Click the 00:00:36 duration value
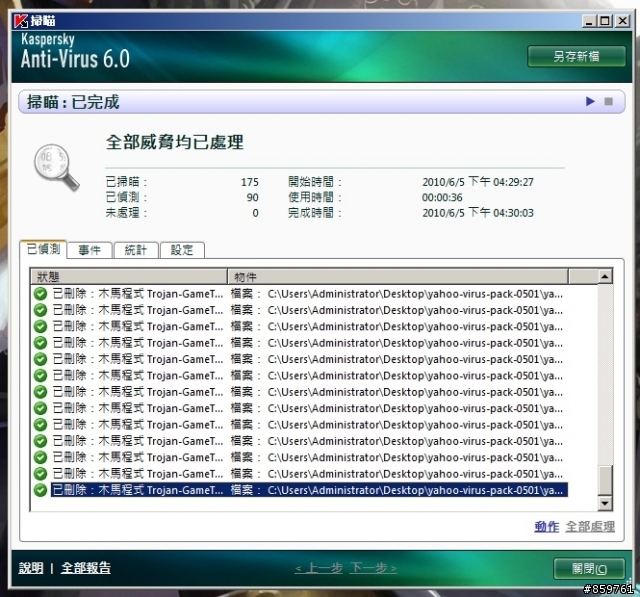This screenshot has width=640, height=597. tap(442, 198)
